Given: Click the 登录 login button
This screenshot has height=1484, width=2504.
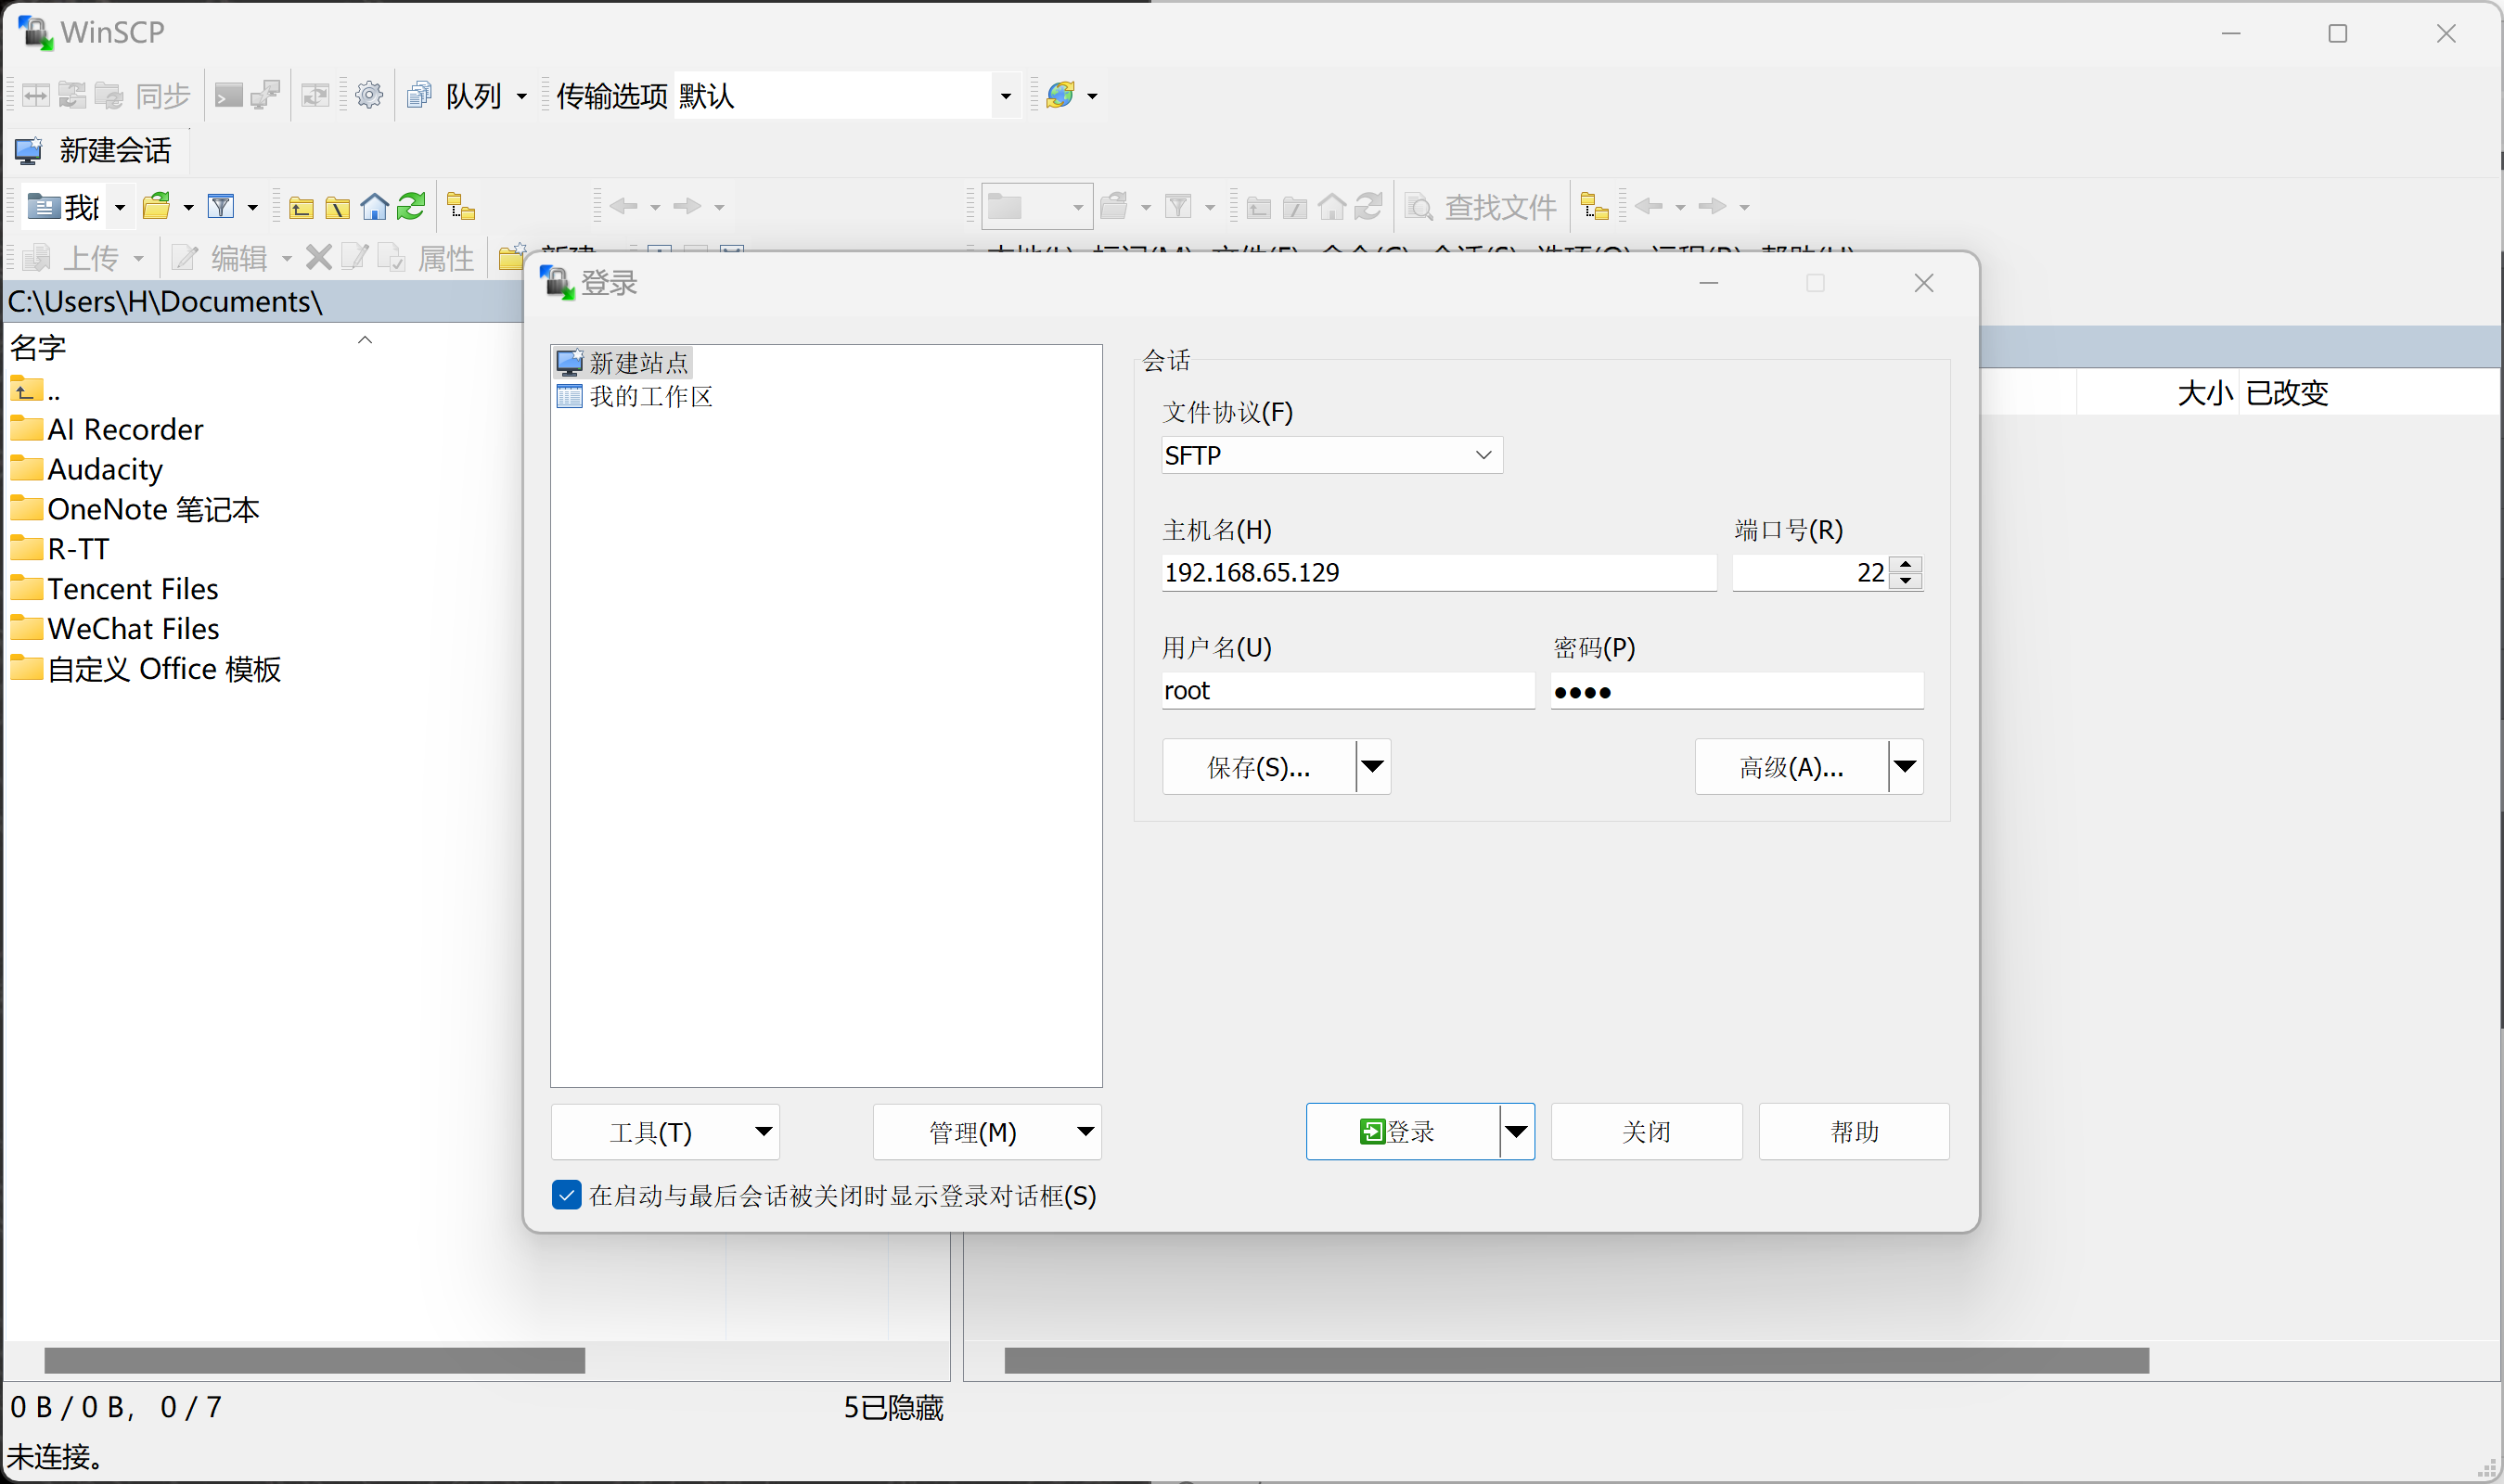Looking at the screenshot, I should [1403, 1131].
